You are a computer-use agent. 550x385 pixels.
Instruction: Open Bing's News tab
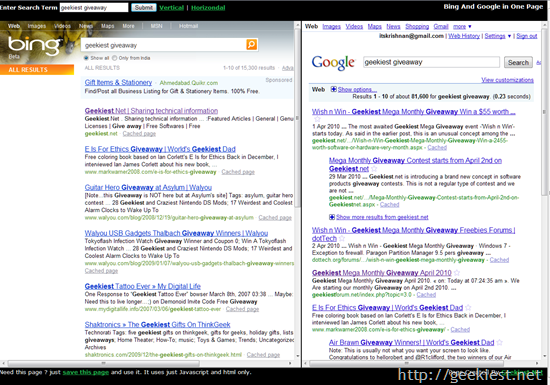[x=86, y=26]
